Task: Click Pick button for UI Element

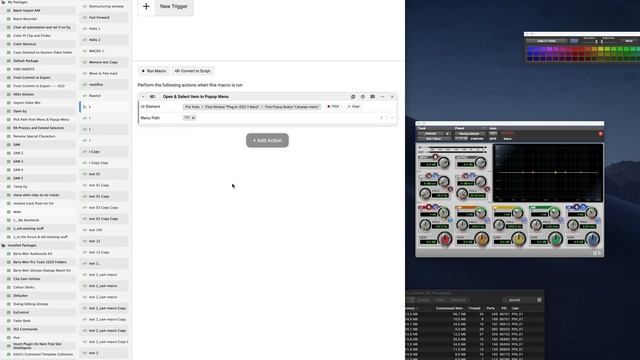Action: coord(333,107)
